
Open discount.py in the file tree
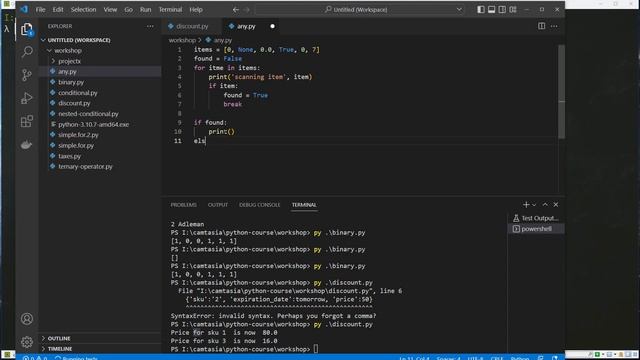click(x=100, y=103)
